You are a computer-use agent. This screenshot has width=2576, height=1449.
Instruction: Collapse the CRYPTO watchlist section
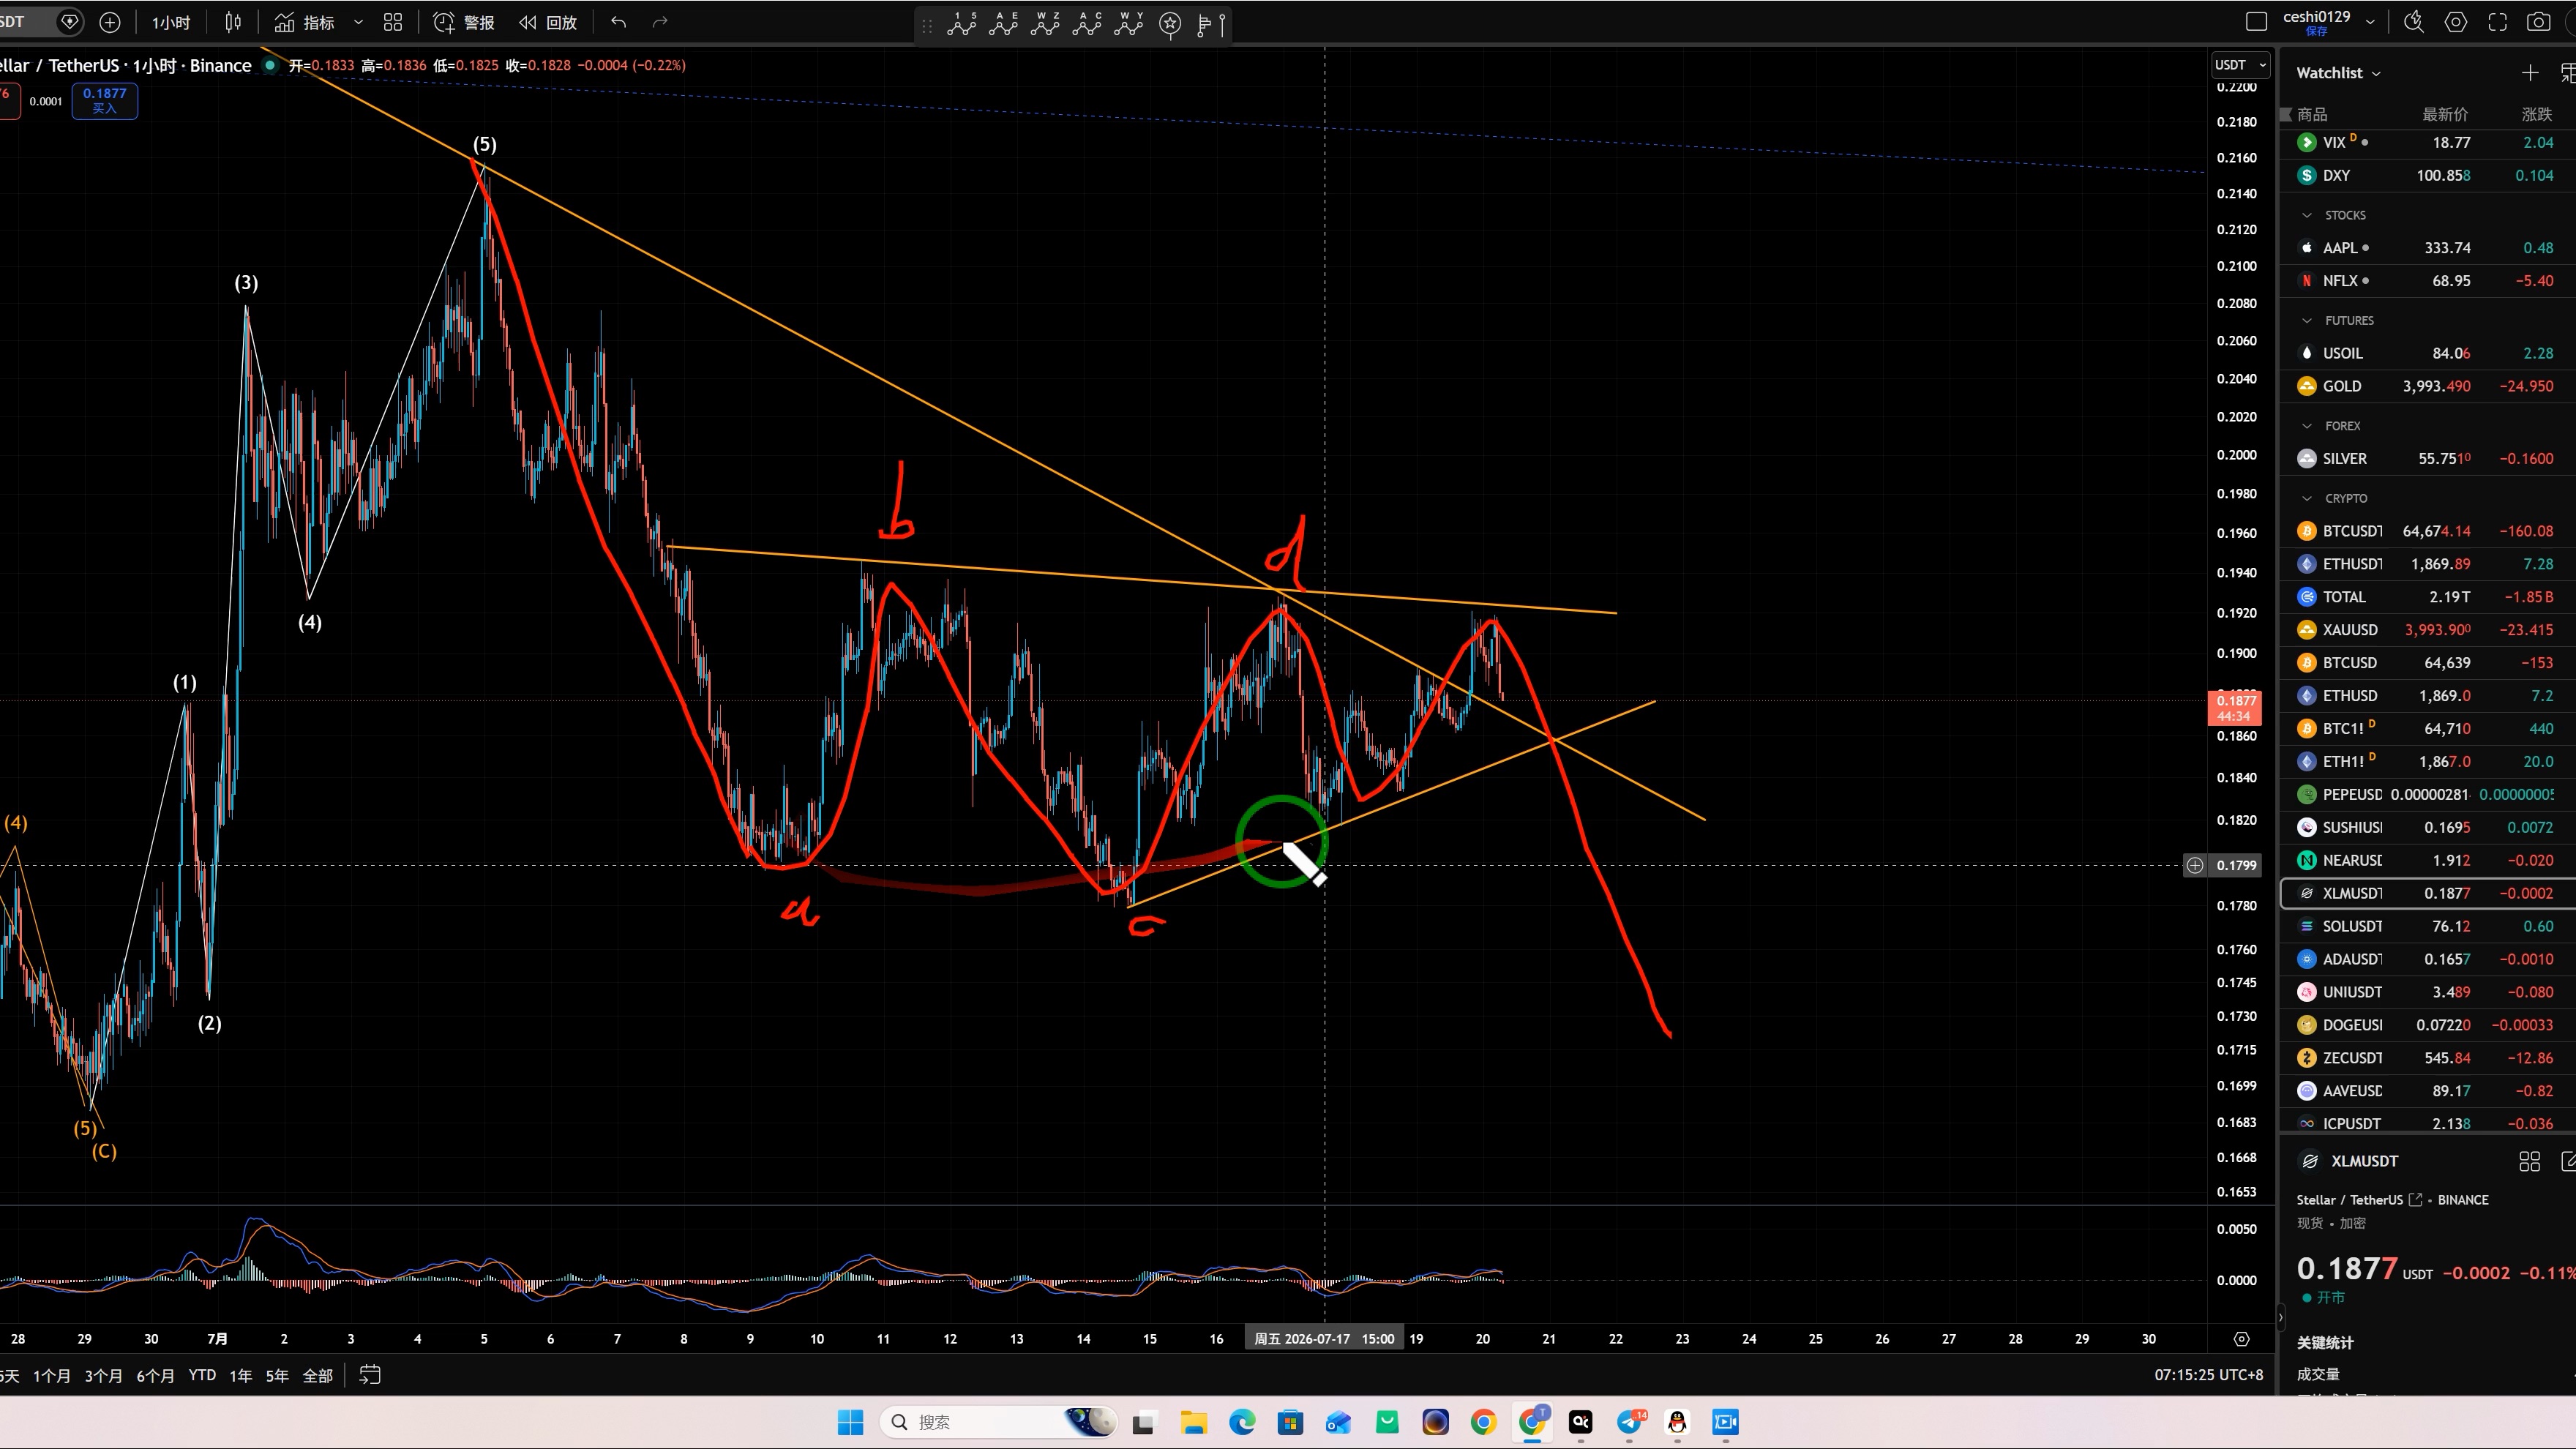pyautogui.click(x=2307, y=498)
